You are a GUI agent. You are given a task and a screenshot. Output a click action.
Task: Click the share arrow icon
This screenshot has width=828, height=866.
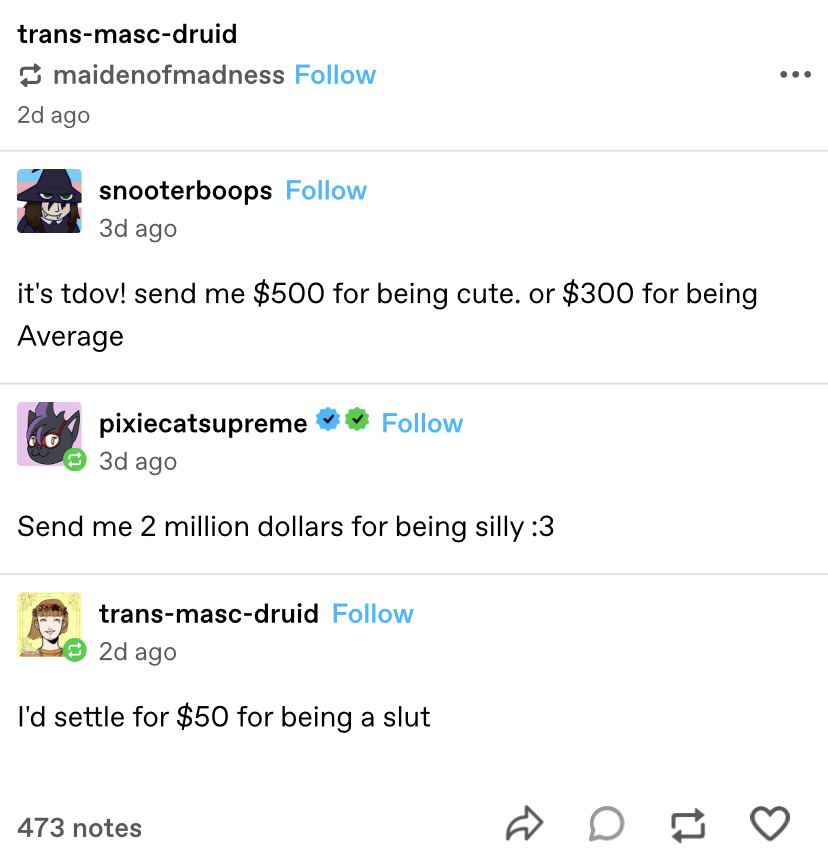click(x=524, y=824)
